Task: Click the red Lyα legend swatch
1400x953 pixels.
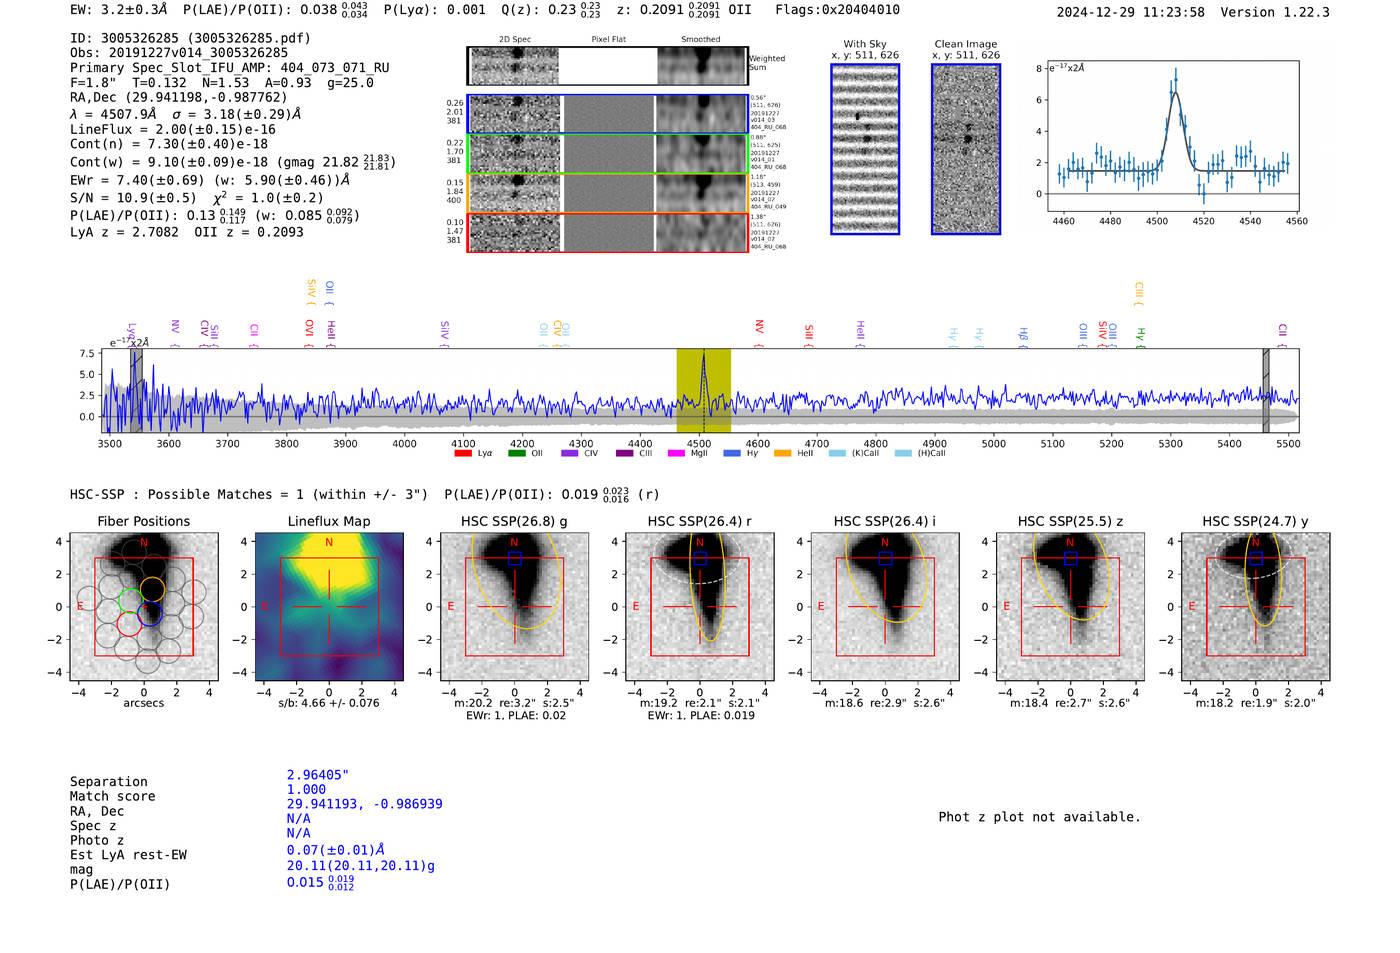Action: click(x=462, y=453)
